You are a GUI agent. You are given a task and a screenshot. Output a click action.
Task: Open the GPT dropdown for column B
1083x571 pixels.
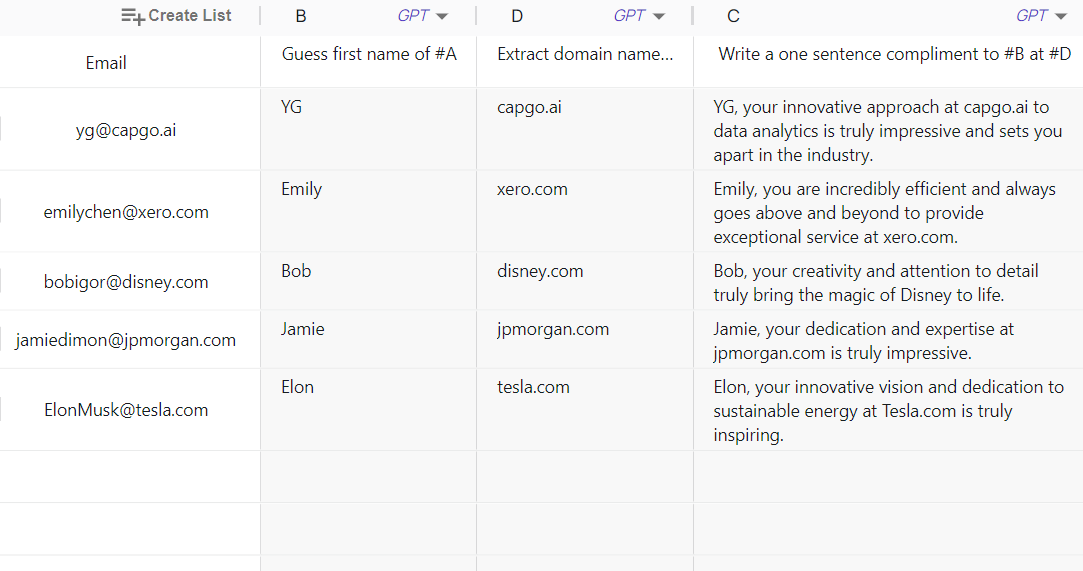click(442, 16)
